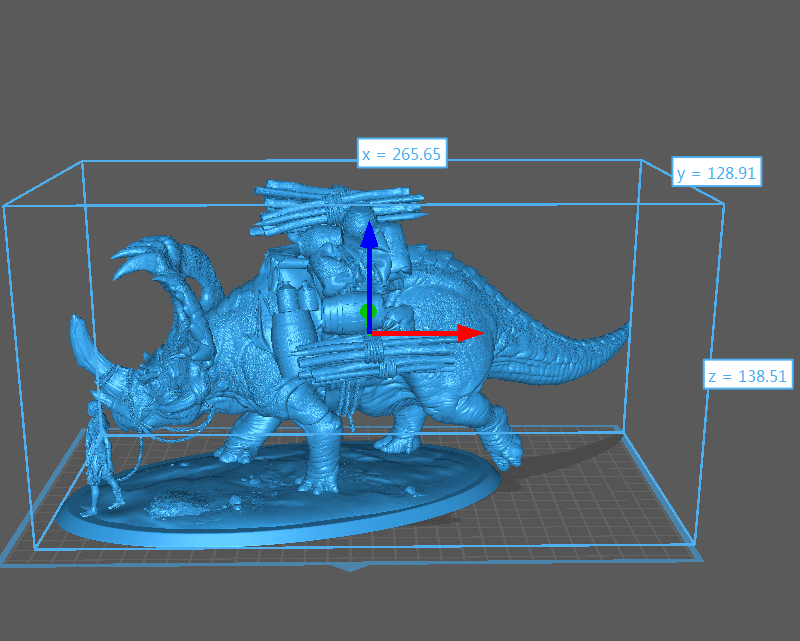Click the creature's rounded belly
Screen dimensions: 800x641
coord(440,385)
